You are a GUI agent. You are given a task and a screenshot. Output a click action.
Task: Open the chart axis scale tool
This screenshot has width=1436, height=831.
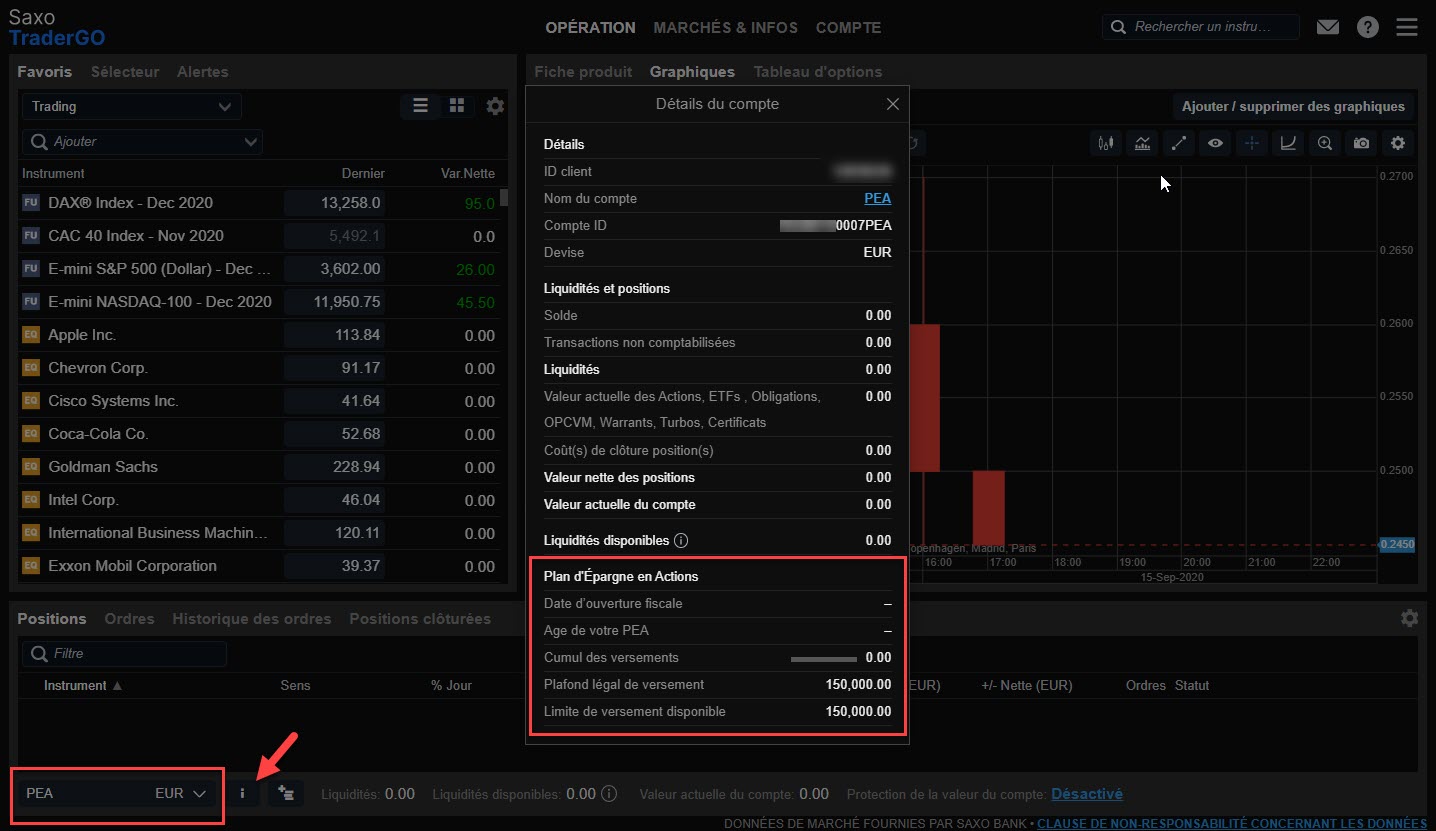(1288, 144)
